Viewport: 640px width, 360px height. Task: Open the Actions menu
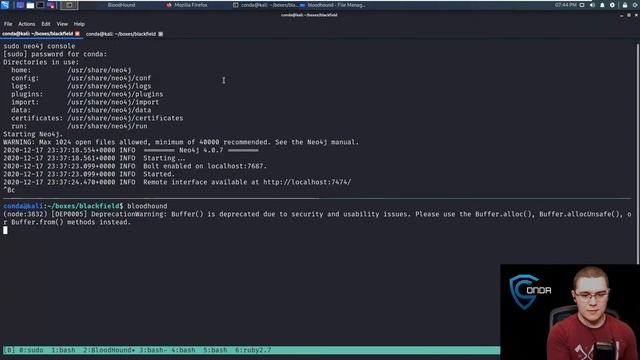pyautogui.click(x=27, y=24)
